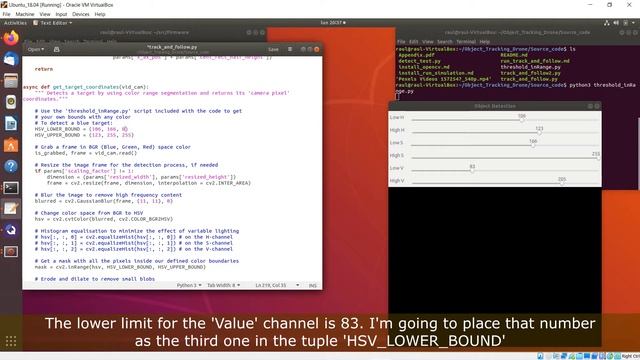This screenshot has height=360, width=640.
Task: Open the right terminal's Terminal menu
Action: [466, 42]
